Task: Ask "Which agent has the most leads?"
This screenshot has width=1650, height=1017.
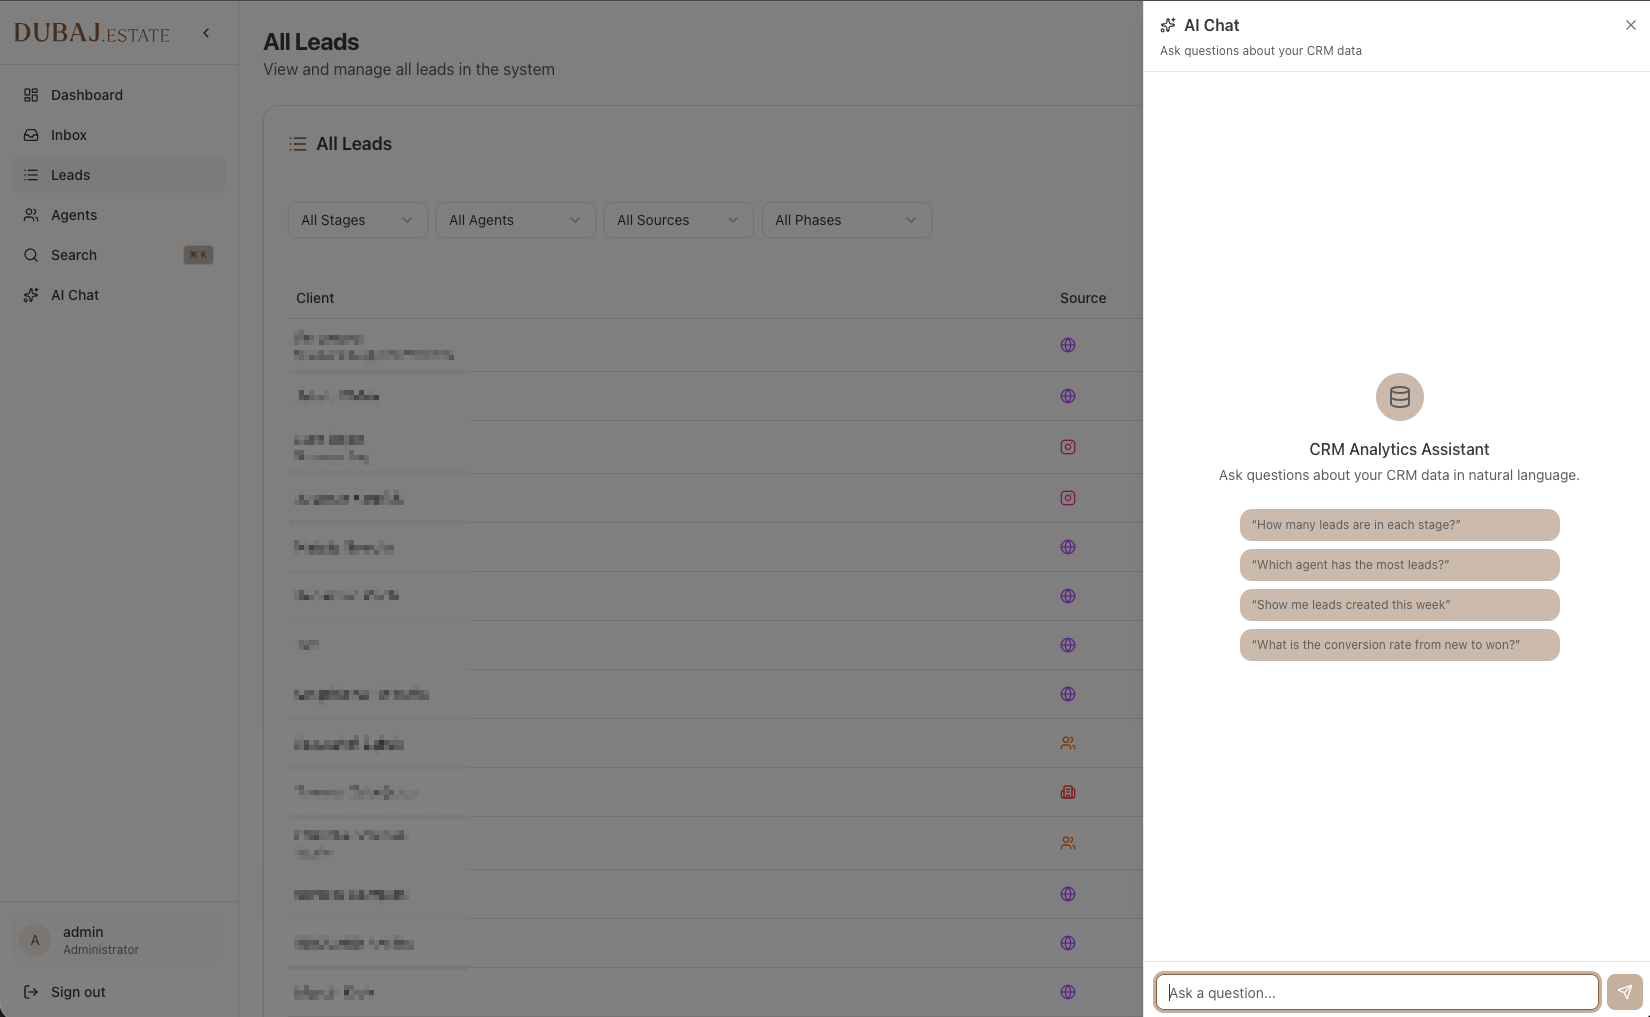Action: click(x=1400, y=565)
